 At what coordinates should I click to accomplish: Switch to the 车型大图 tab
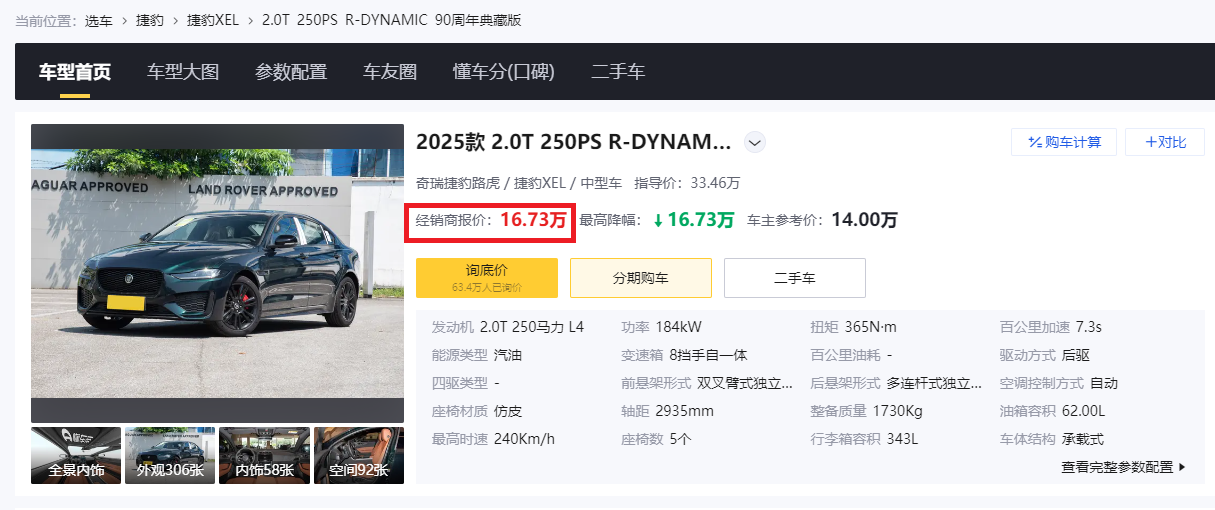183,72
